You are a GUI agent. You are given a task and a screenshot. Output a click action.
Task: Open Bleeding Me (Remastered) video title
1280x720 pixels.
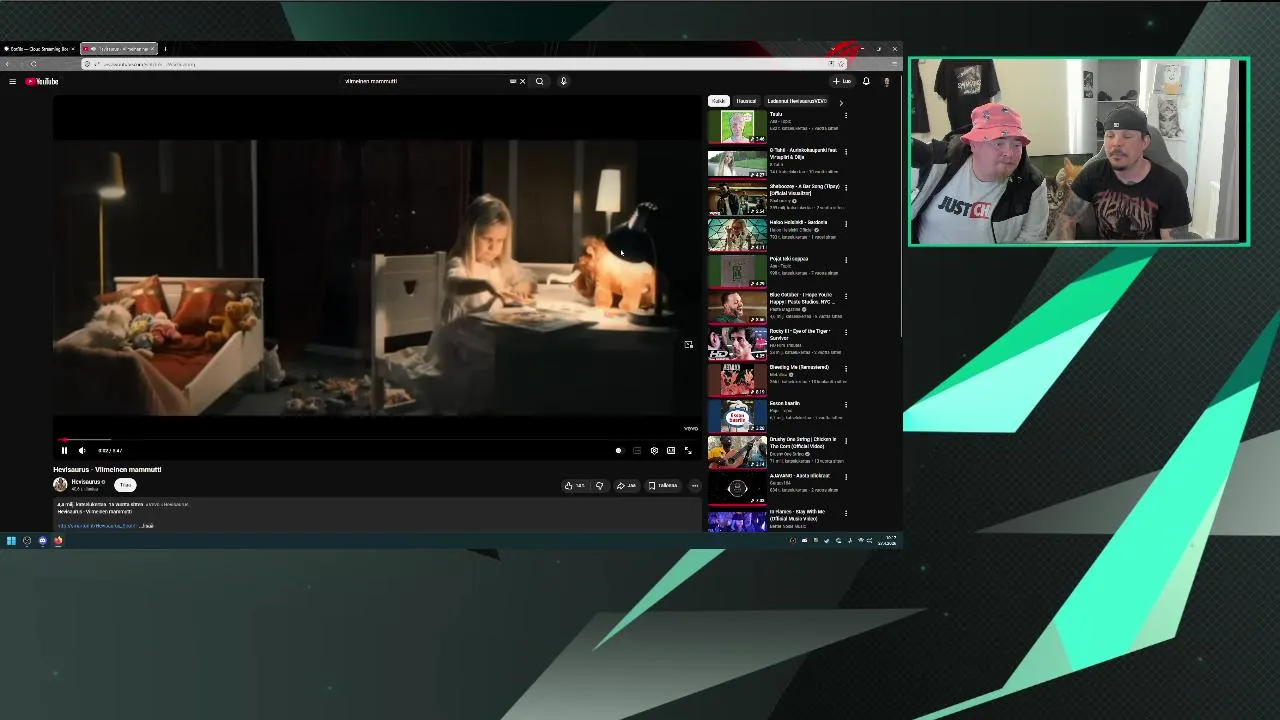click(x=799, y=367)
